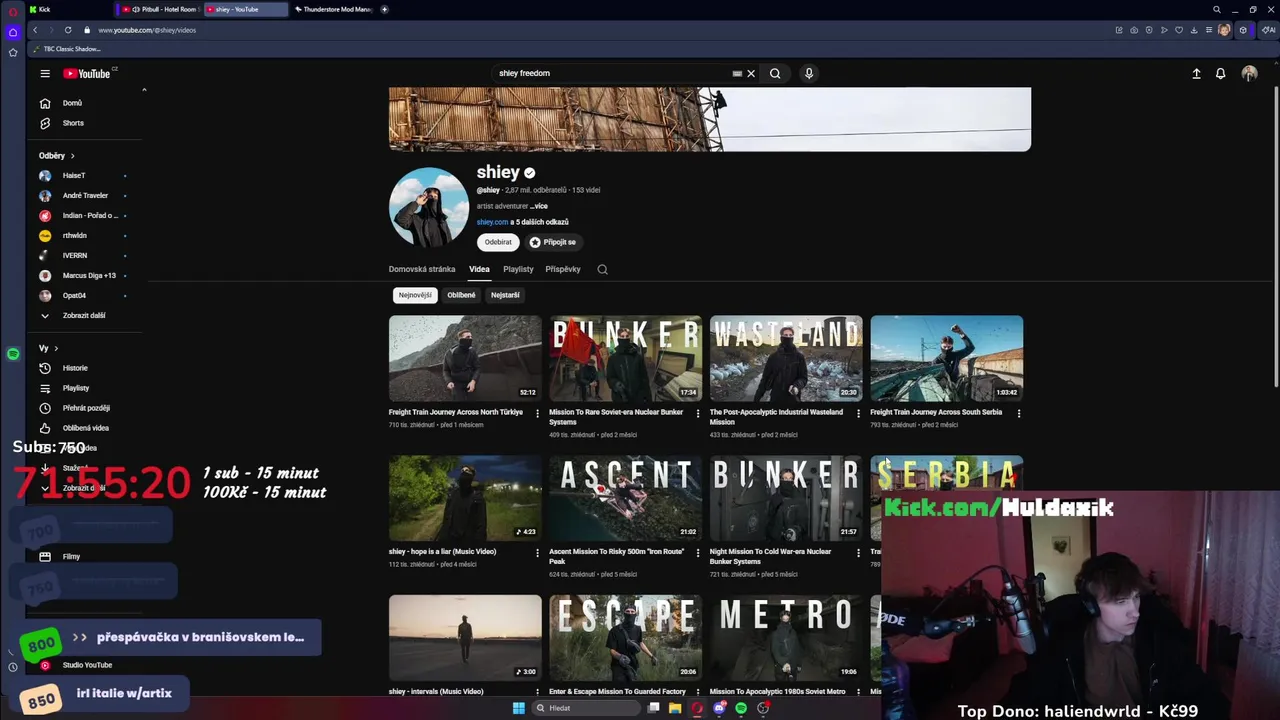Open Spotify from the Windows taskbar

741,708
